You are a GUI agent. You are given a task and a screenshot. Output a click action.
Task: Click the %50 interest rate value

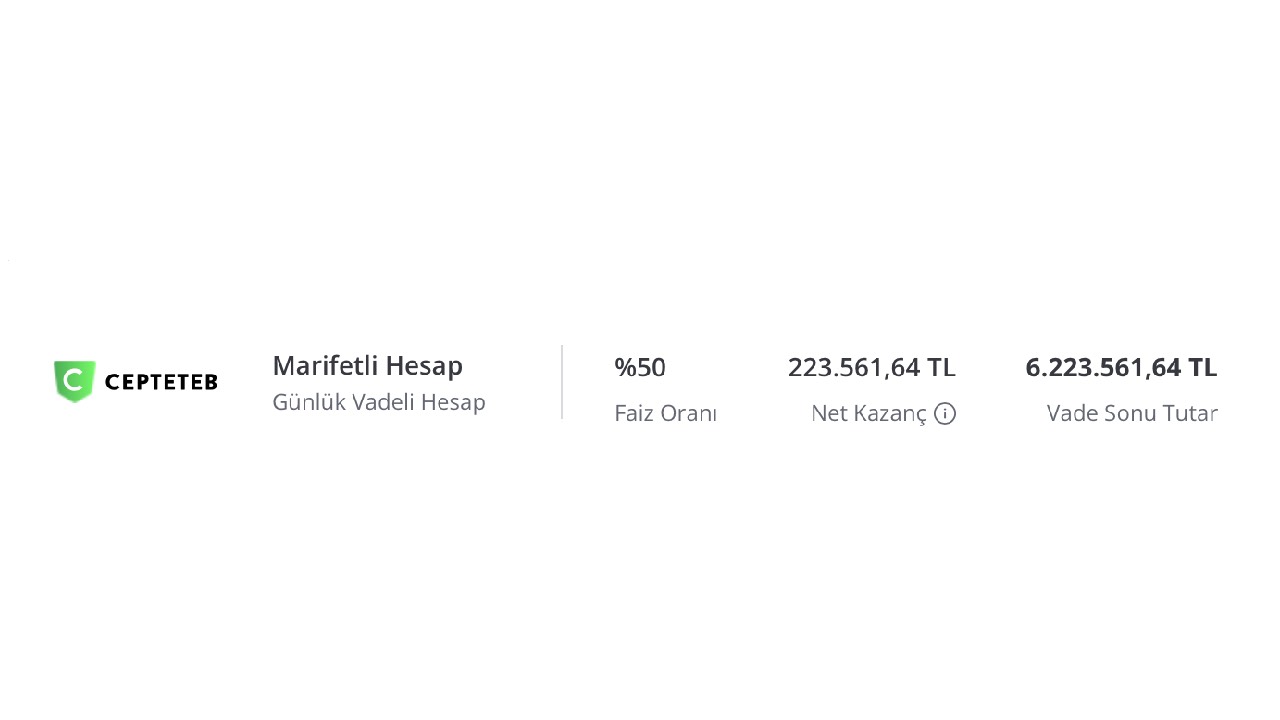click(x=640, y=367)
